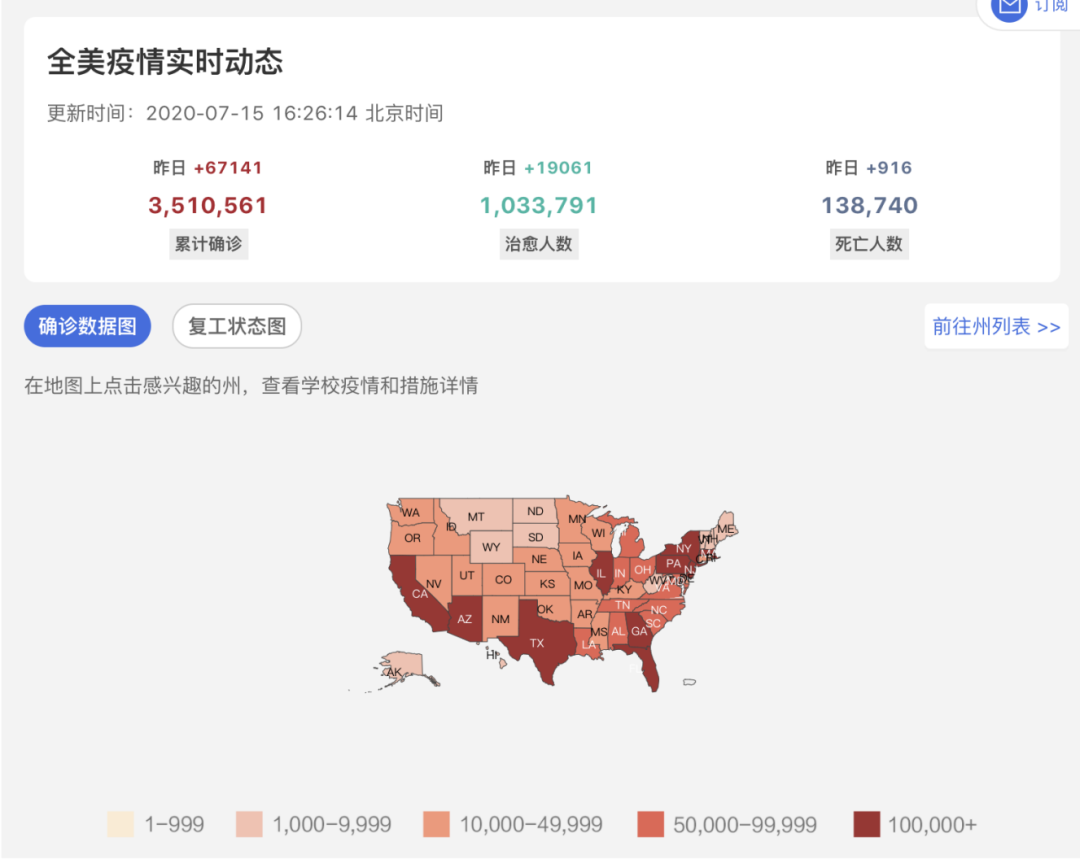The height and width of the screenshot is (868, 1080).
Task: Choose Arizona (AZ) on the map
Action: click(x=464, y=619)
